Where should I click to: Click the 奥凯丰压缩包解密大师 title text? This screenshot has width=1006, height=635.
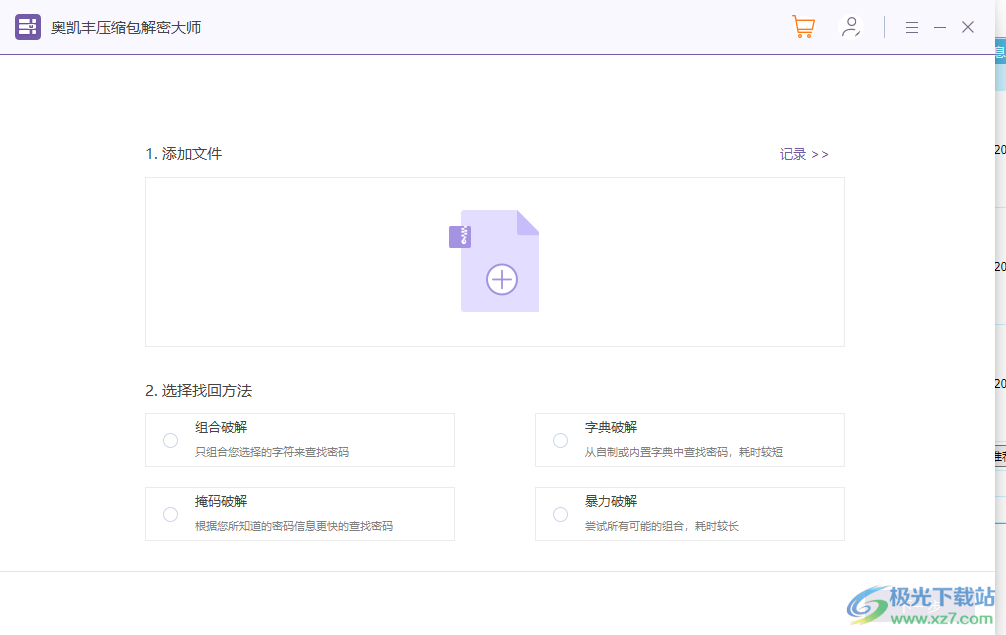coord(126,28)
